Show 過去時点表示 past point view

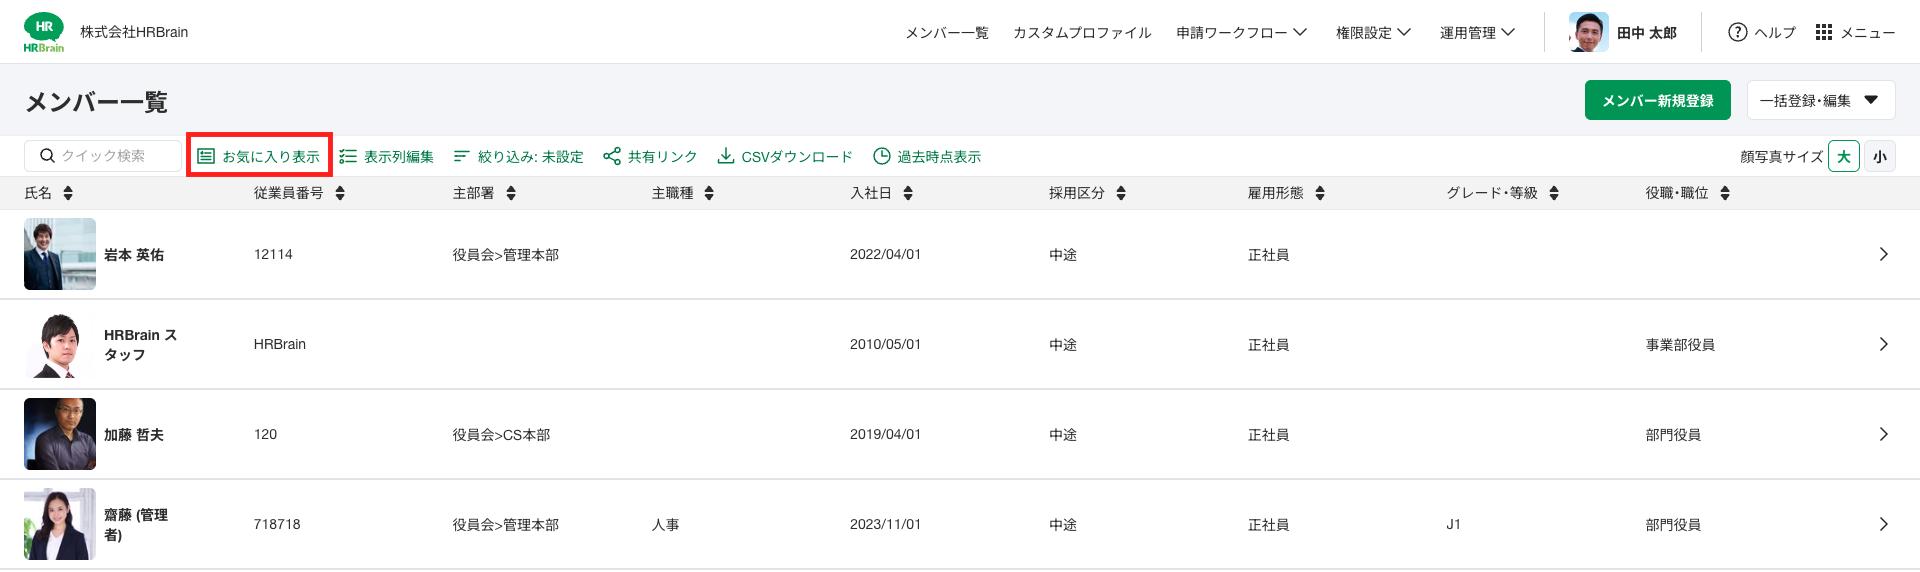click(927, 156)
